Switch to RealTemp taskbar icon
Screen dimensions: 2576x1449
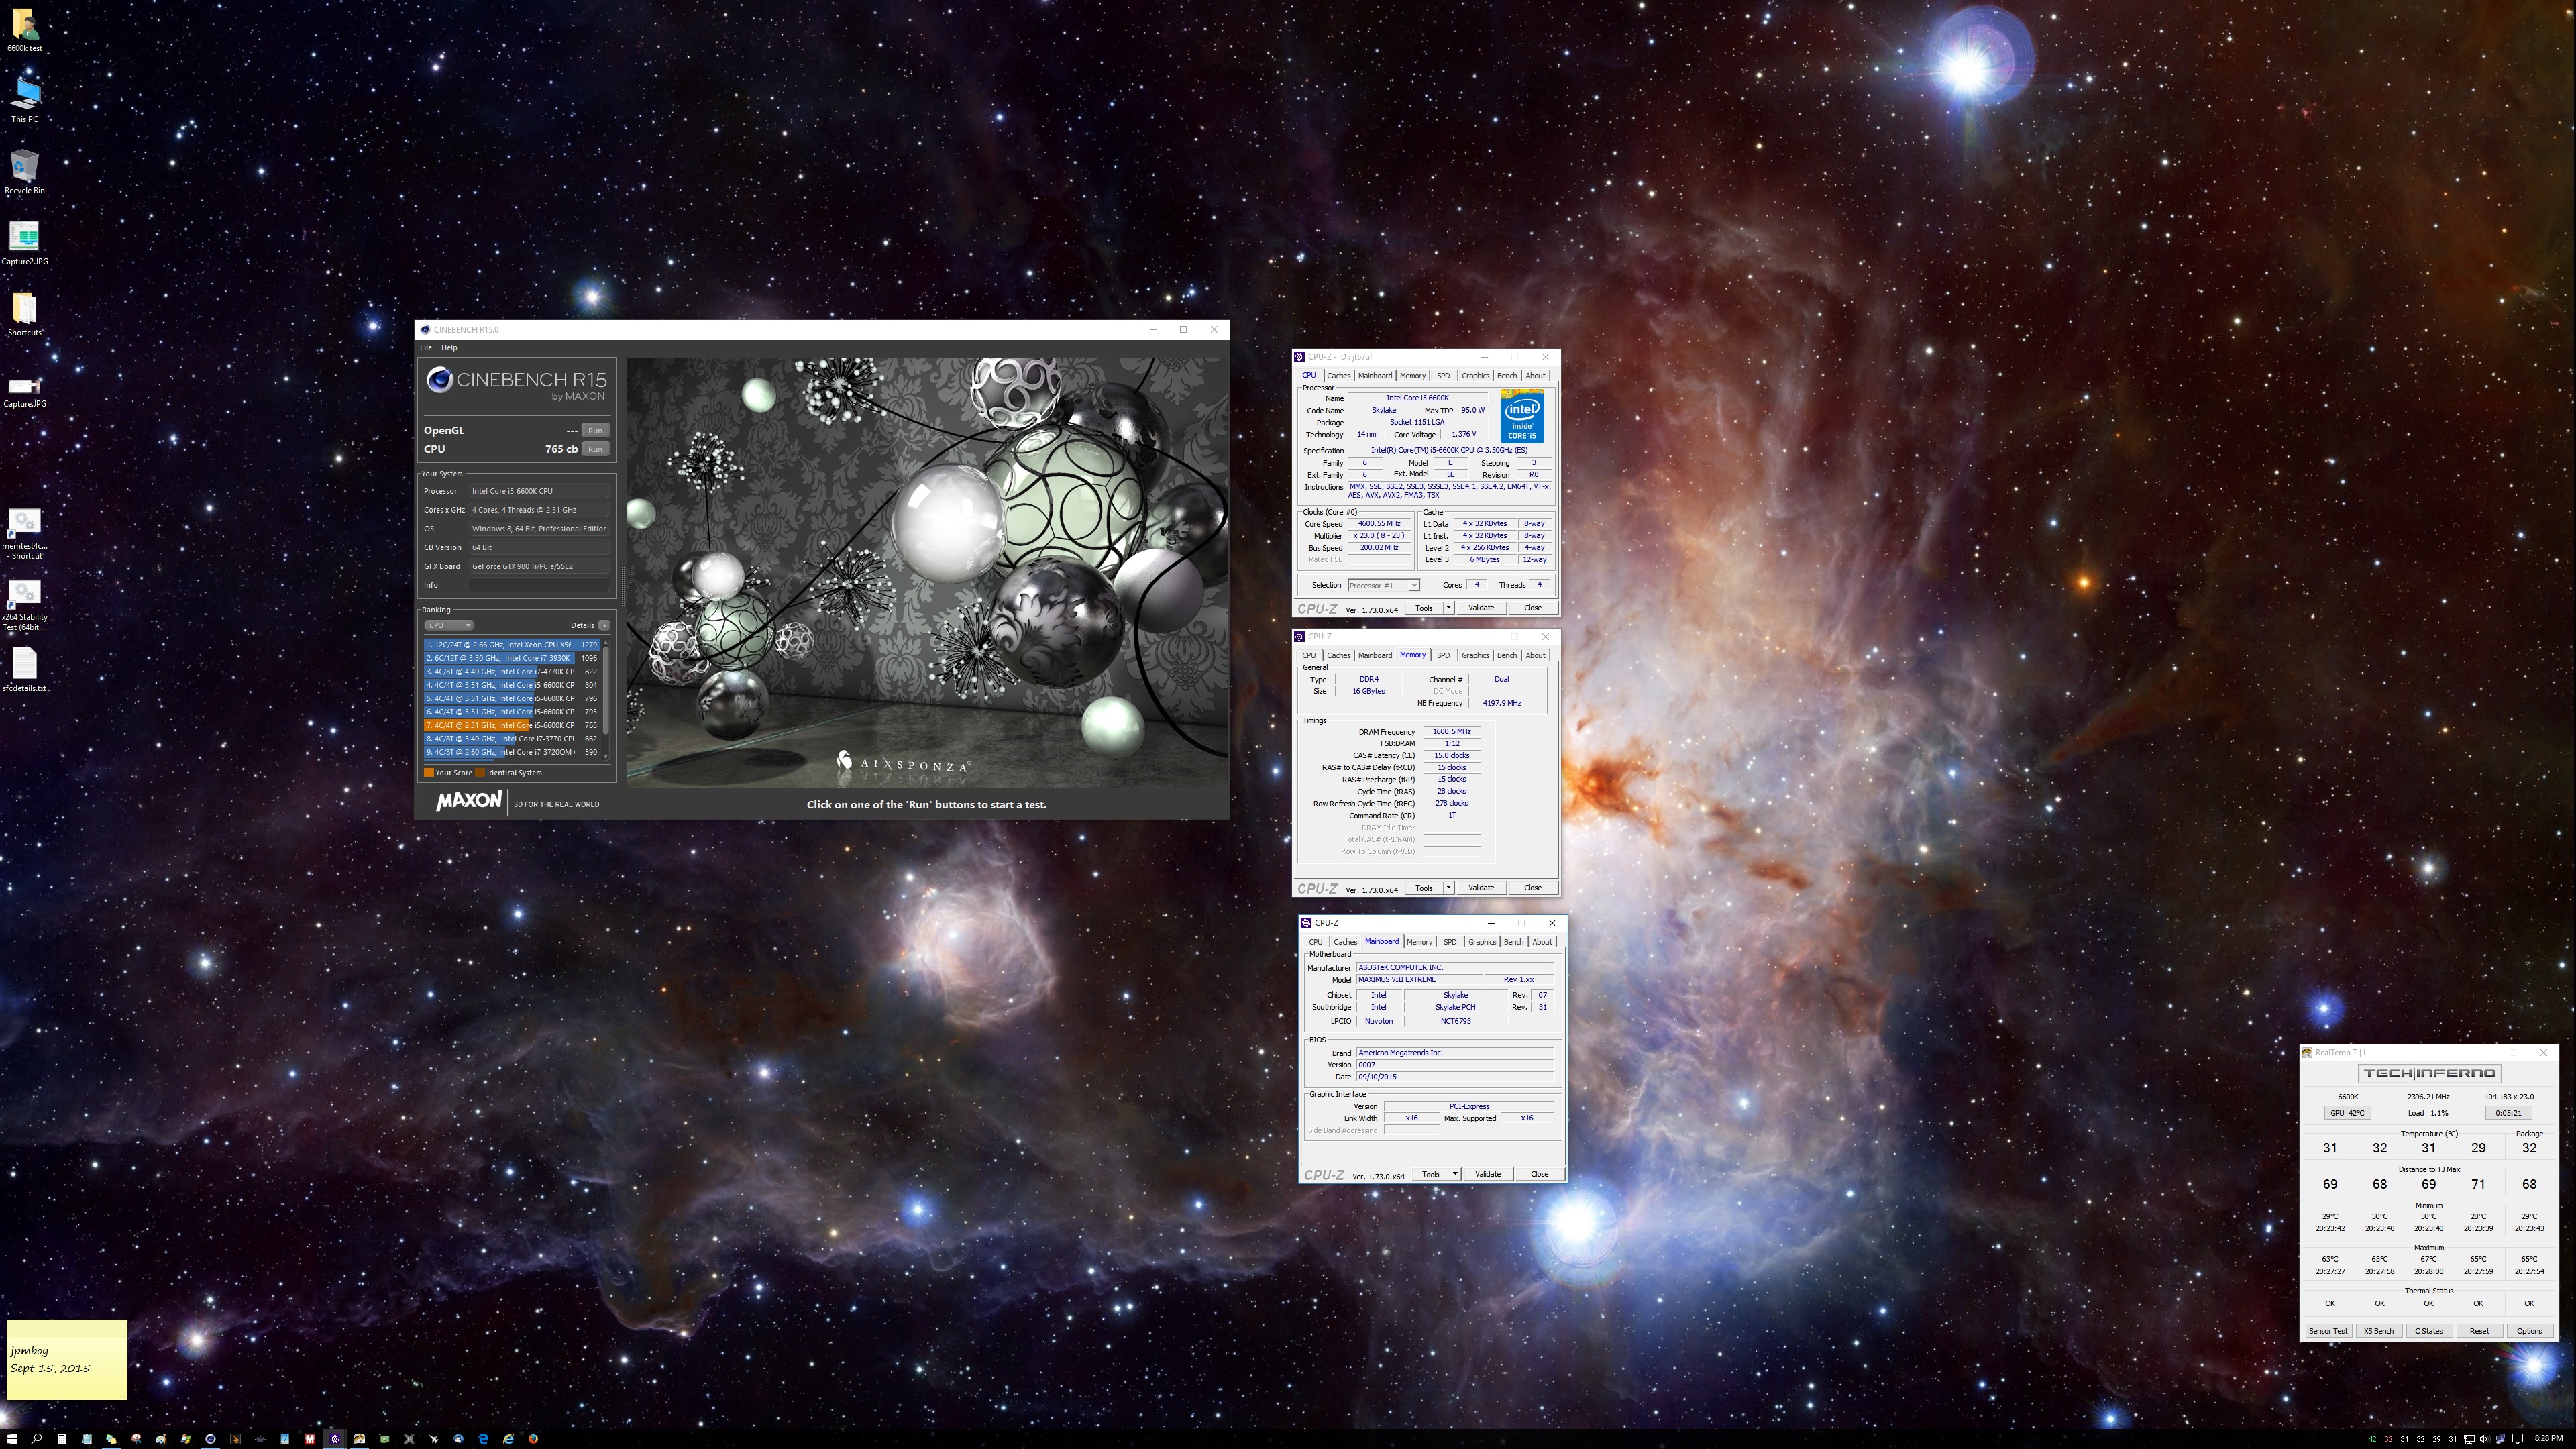[x=359, y=1439]
